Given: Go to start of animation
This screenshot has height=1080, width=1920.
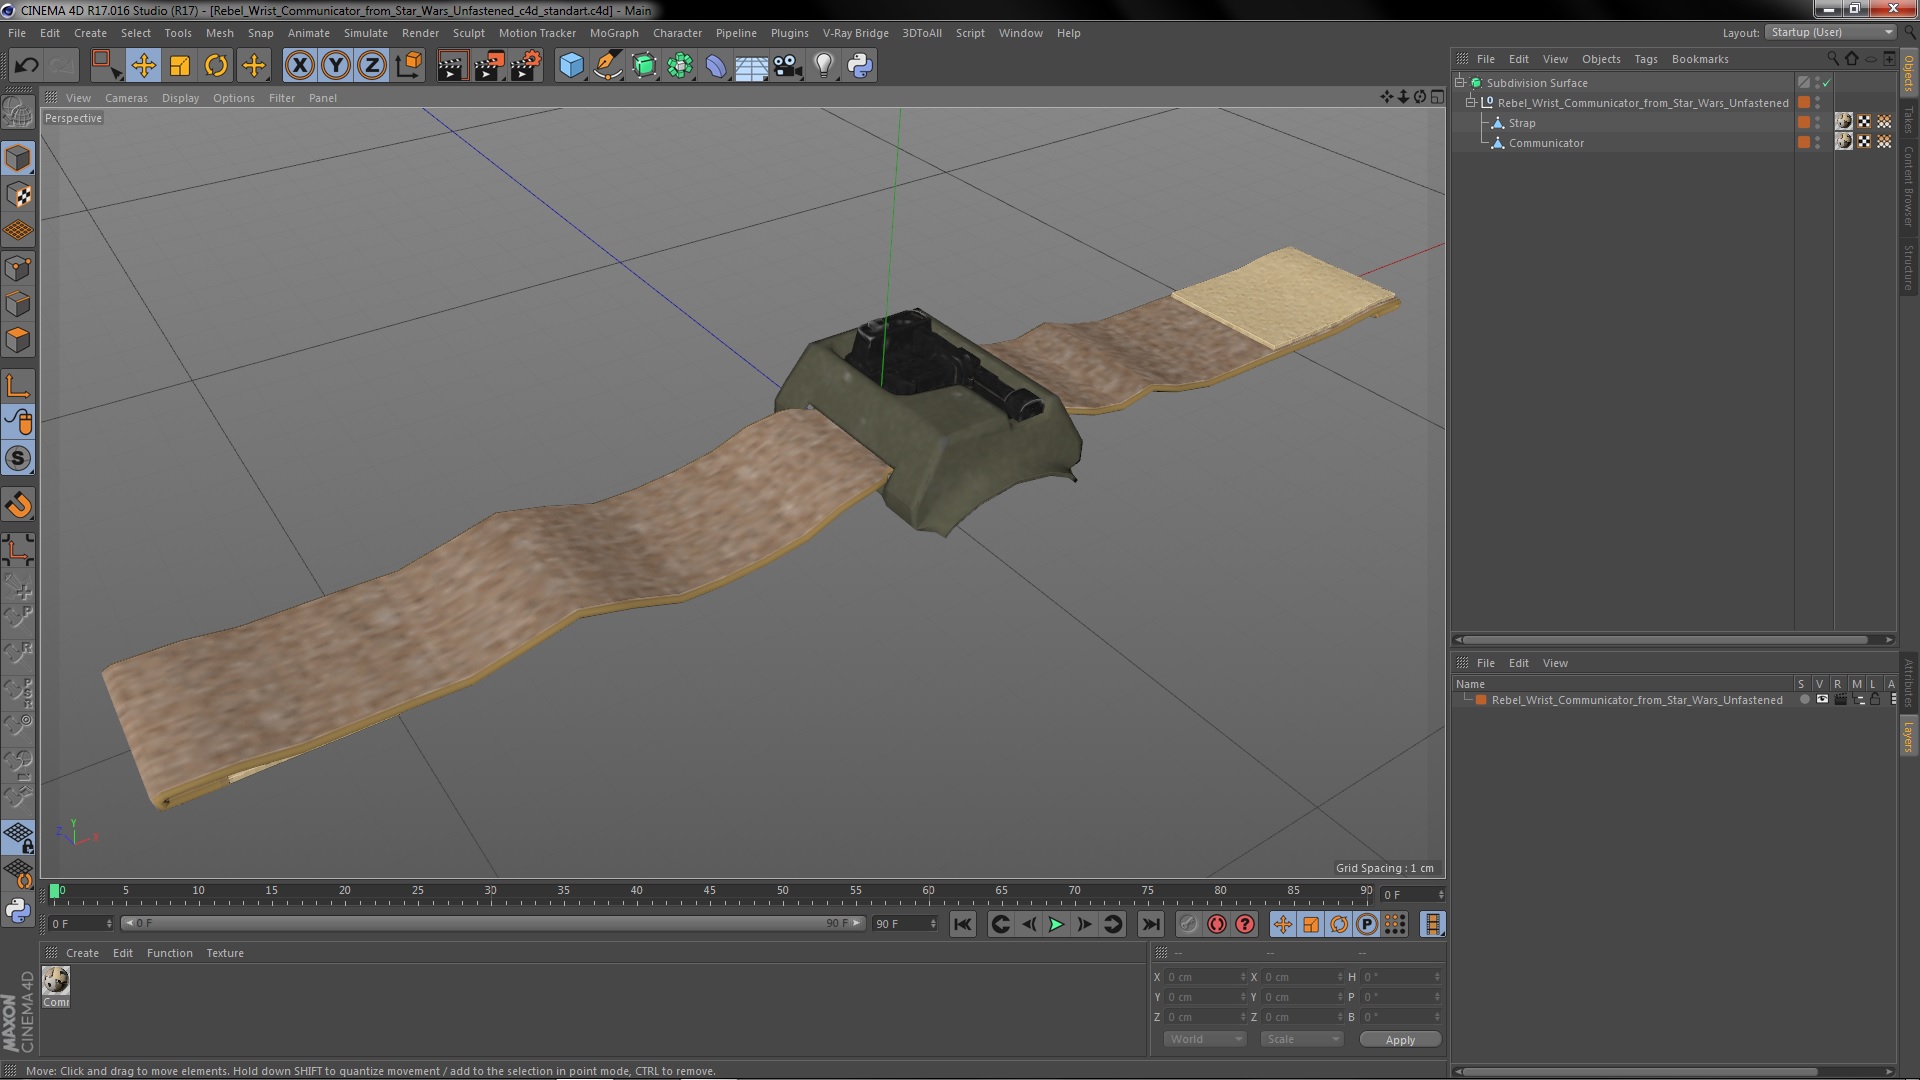Looking at the screenshot, I should coord(962,925).
